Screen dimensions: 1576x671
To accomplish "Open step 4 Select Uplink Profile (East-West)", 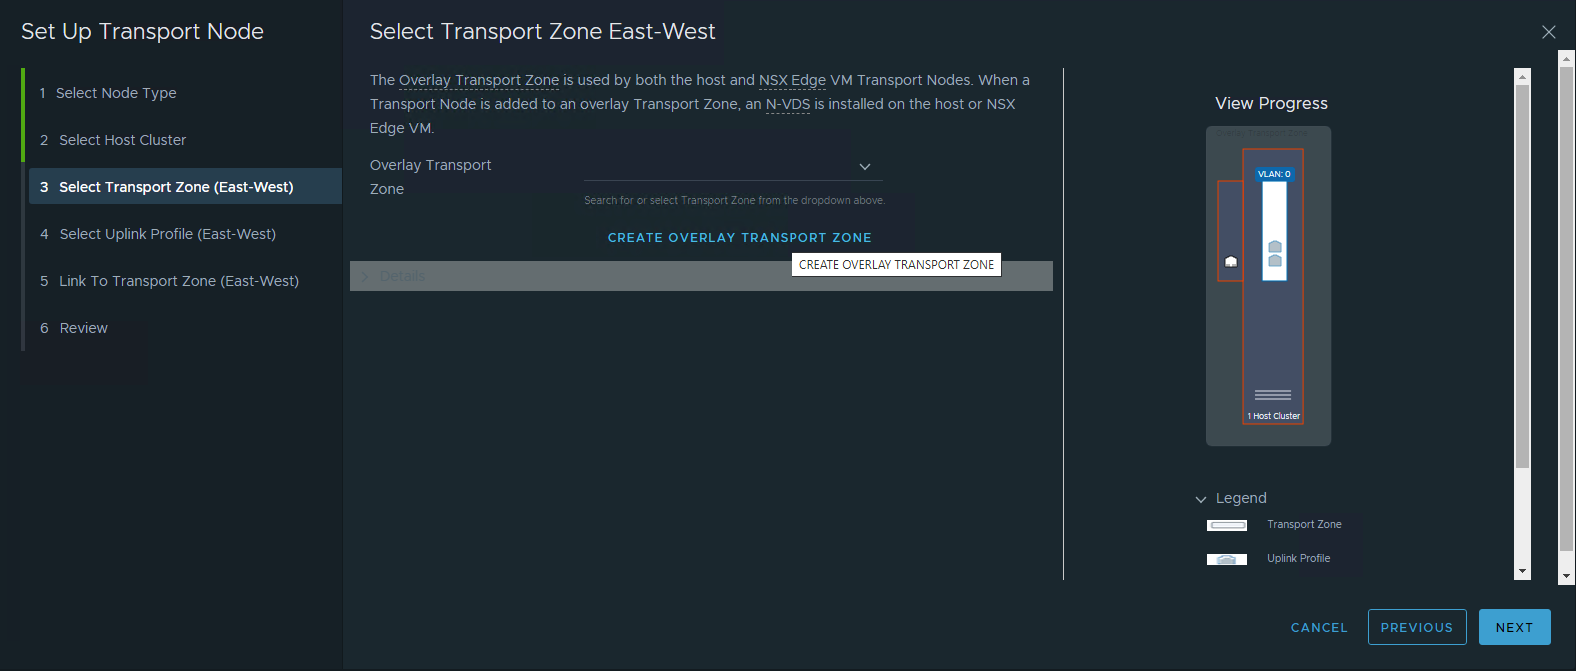I will coord(167,234).
